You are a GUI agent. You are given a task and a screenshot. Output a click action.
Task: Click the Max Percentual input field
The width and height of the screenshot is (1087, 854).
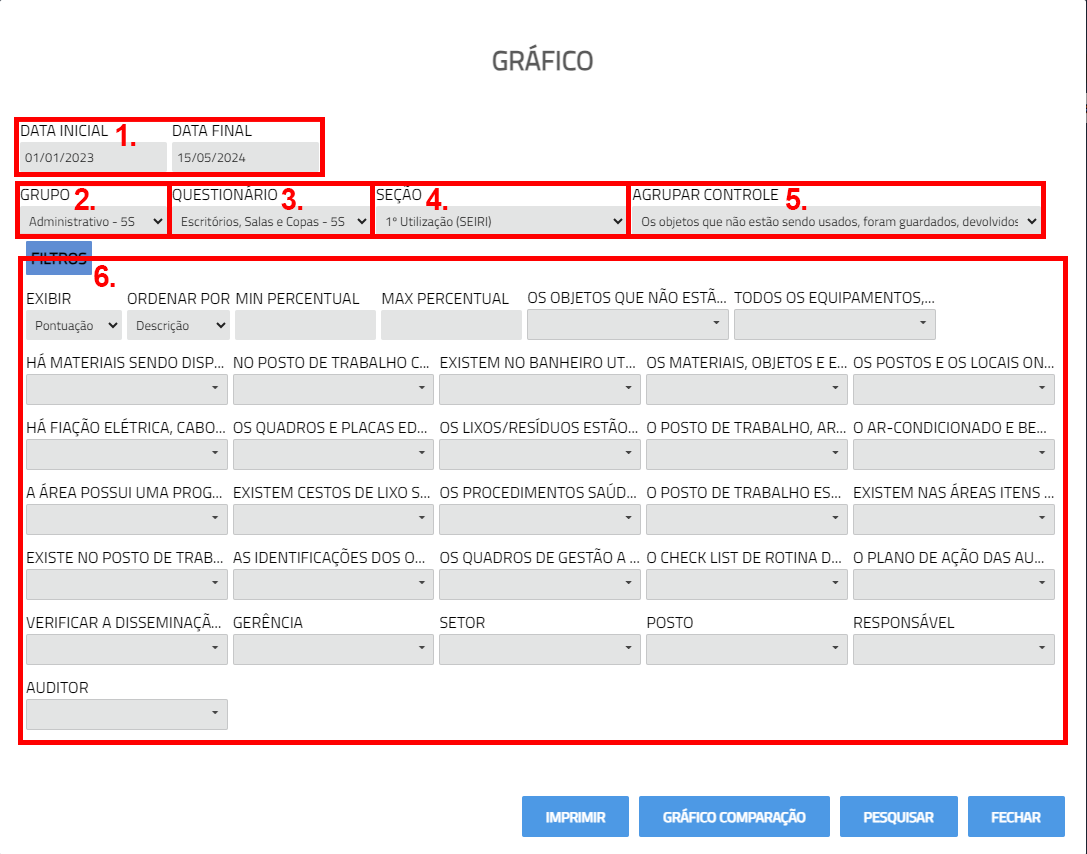click(451, 325)
